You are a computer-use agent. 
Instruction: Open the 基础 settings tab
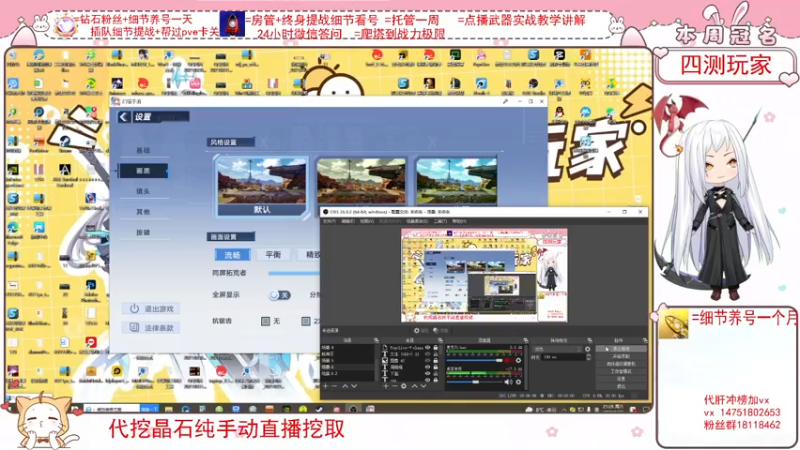tap(143, 150)
